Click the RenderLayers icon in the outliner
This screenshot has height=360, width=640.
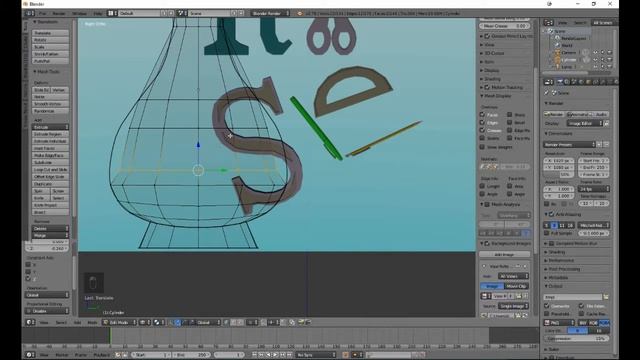tap(558, 38)
